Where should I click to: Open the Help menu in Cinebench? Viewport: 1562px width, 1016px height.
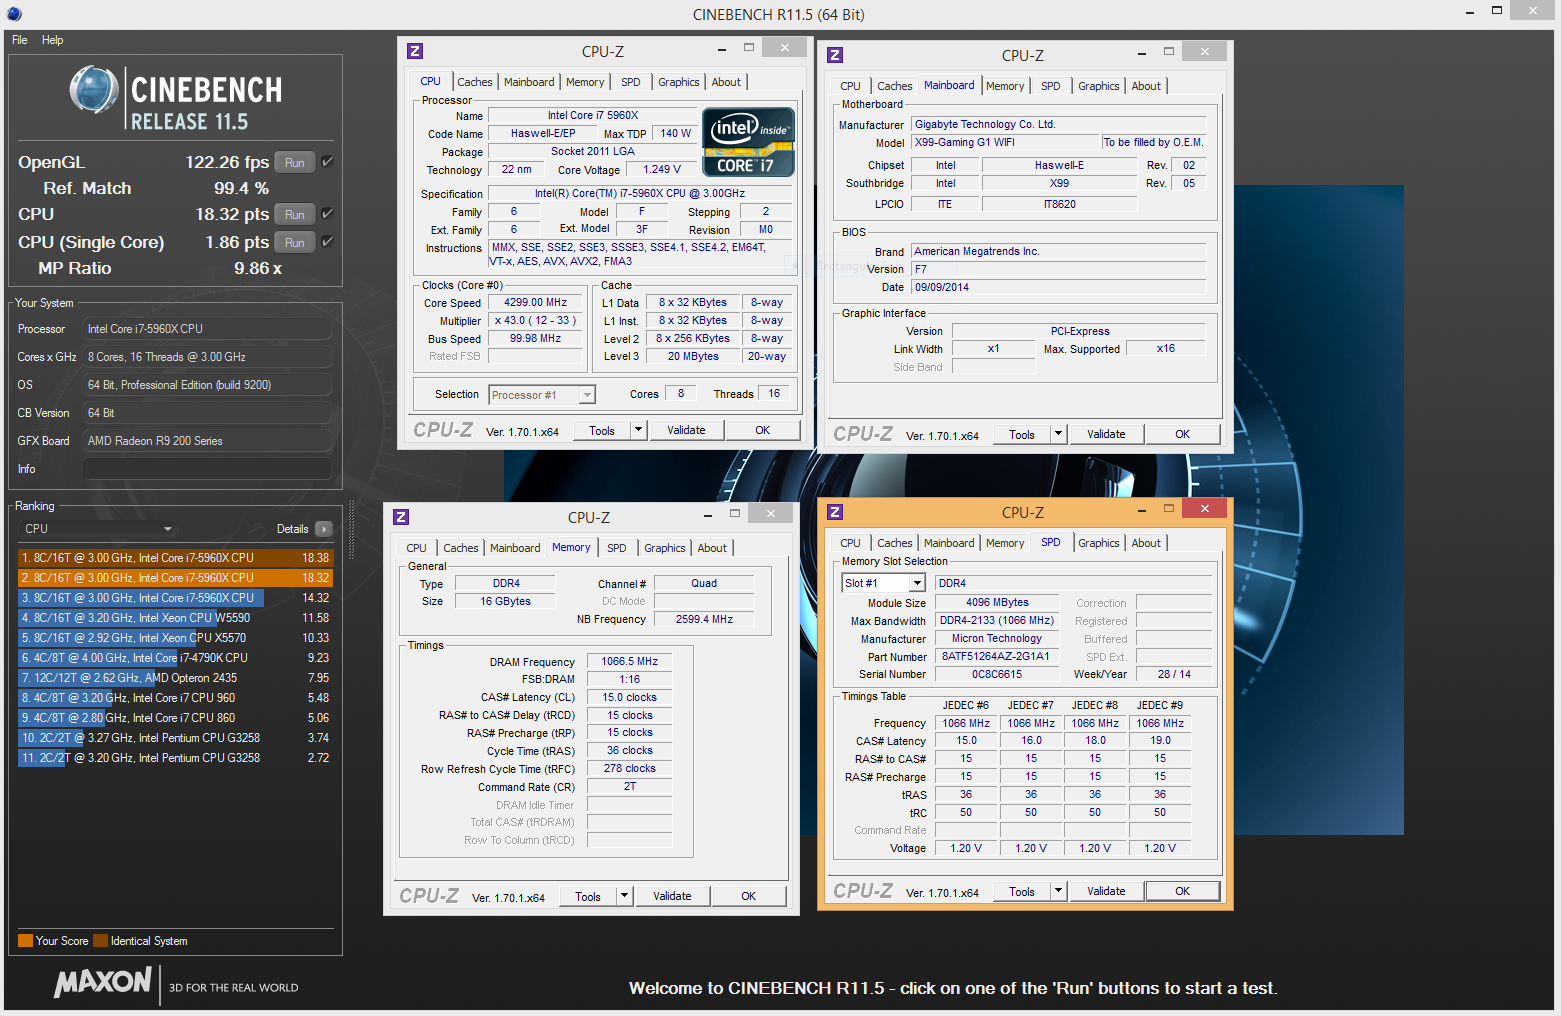coord(53,40)
